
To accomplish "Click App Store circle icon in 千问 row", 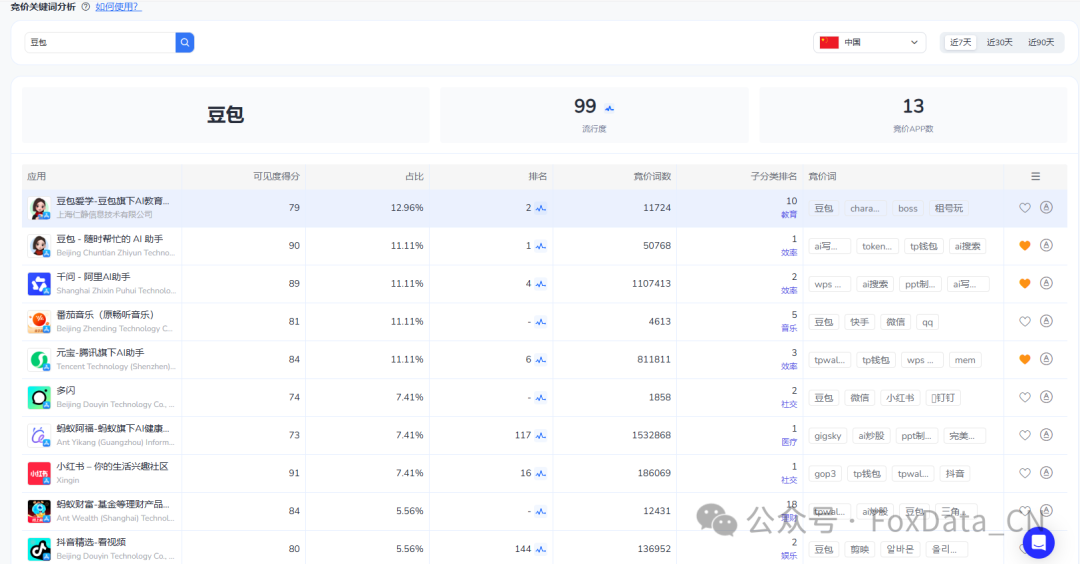I will tap(1046, 283).
